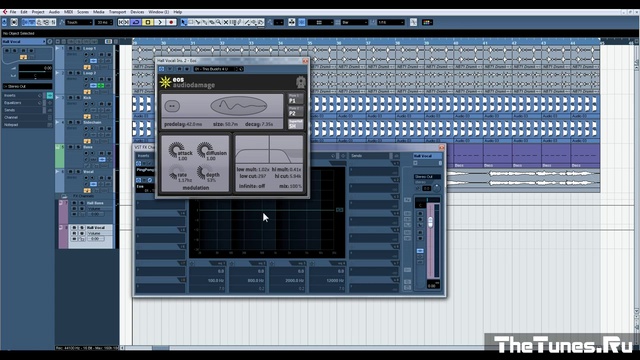Click the Eos decay value
Viewport: 640px width, 360px height.
(259, 124)
